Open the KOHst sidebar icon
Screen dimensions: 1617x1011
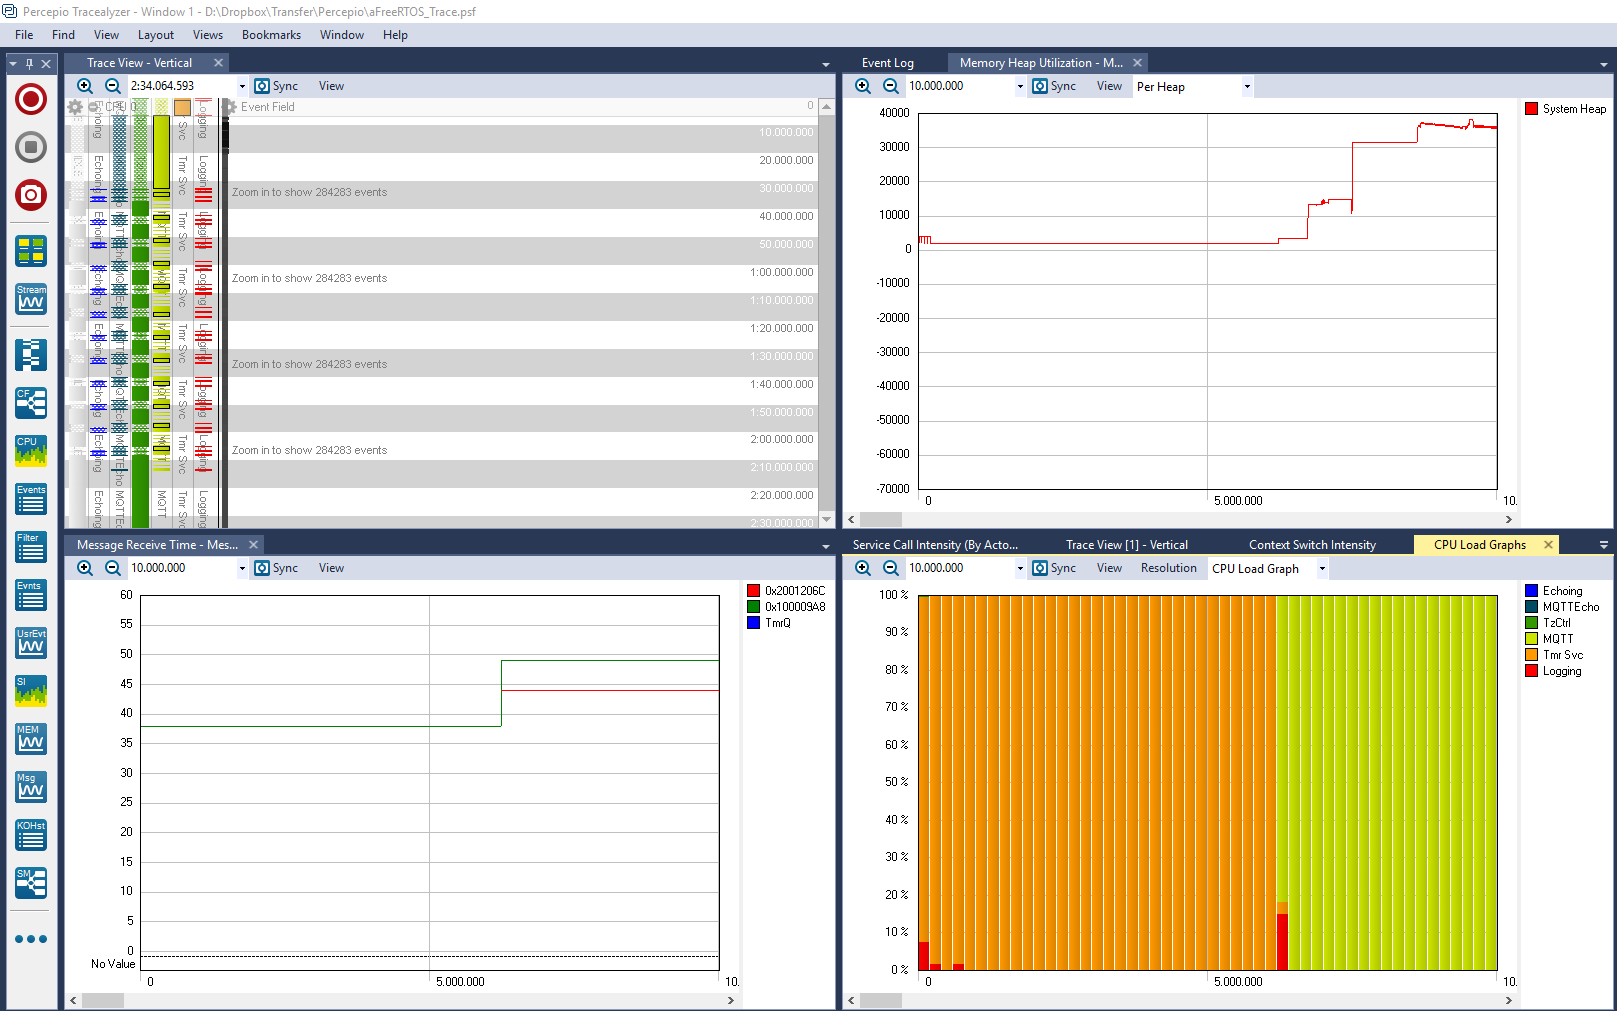tap(31, 835)
